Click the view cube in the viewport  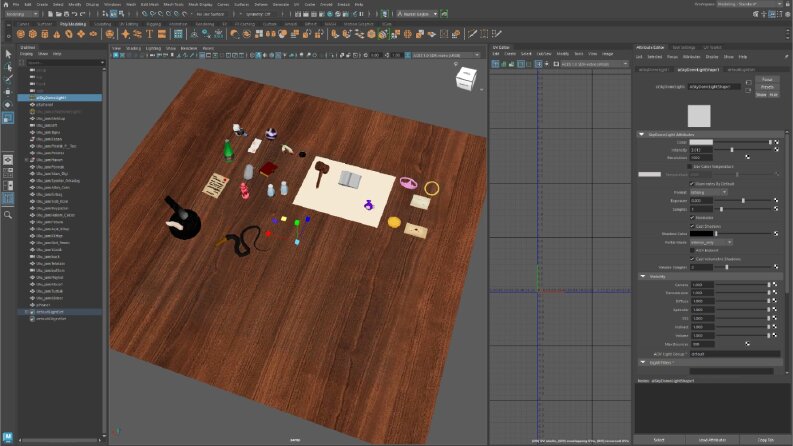[466, 78]
